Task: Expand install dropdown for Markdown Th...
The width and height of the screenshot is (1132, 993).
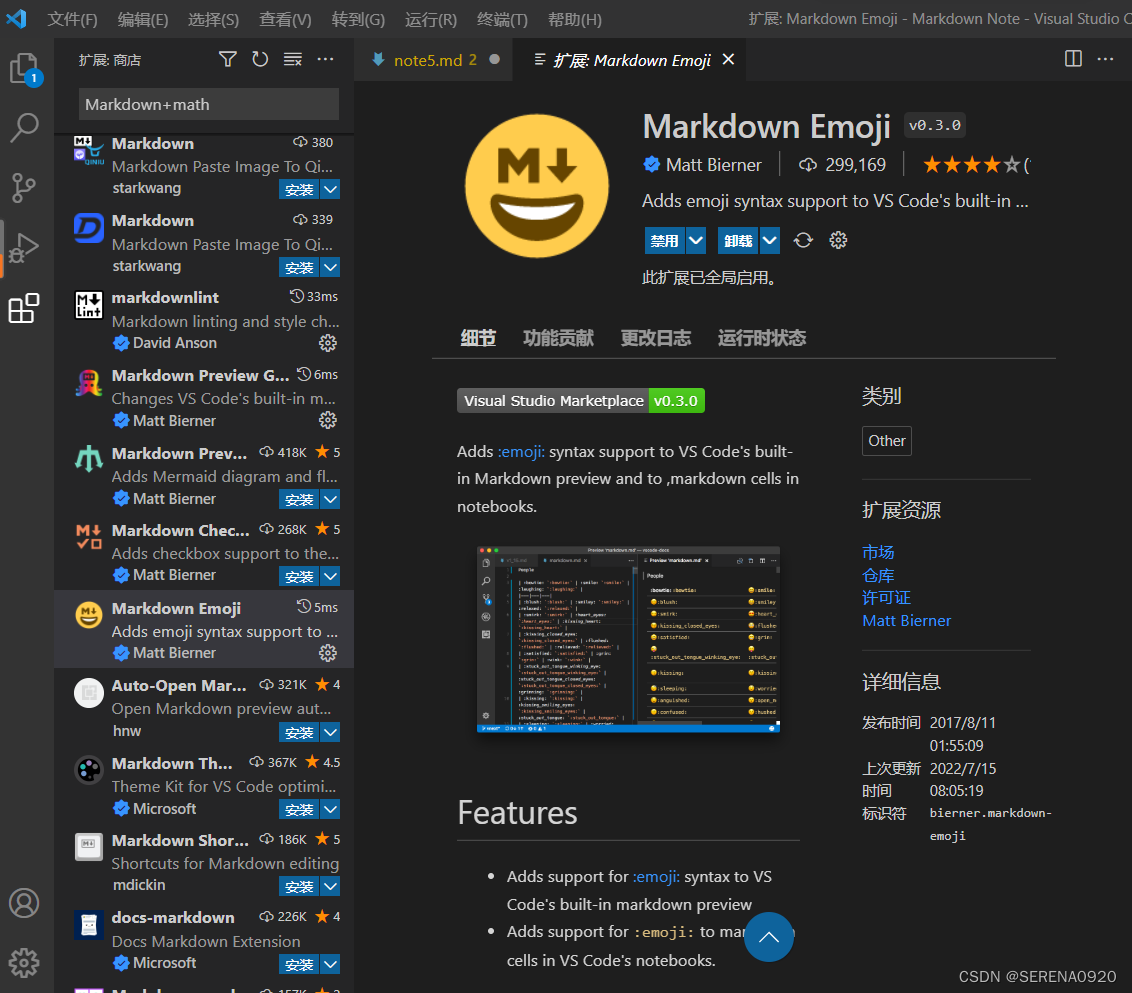Action: (330, 810)
